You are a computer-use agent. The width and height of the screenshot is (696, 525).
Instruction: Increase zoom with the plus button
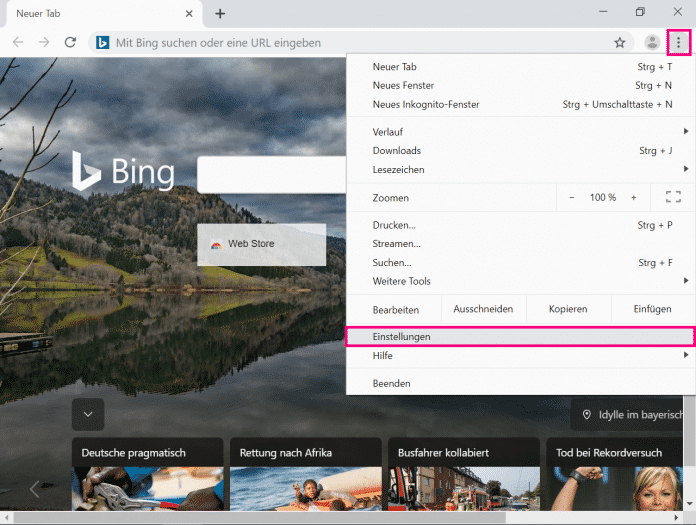(x=633, y=198)
